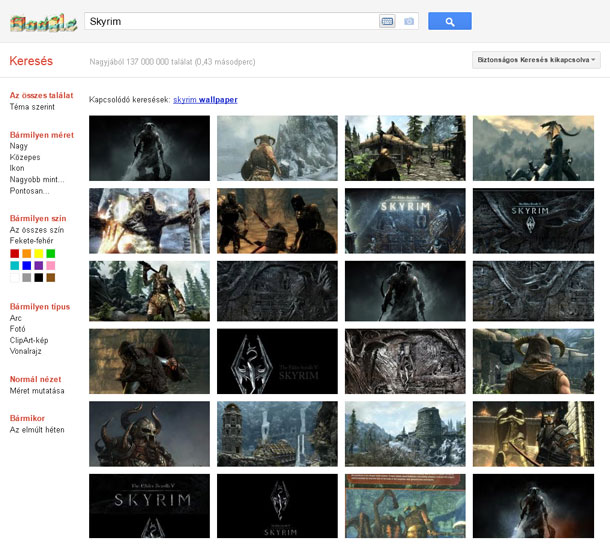Open thumbnail of silver dragon logo with SKYRIM text

[277, 361]
